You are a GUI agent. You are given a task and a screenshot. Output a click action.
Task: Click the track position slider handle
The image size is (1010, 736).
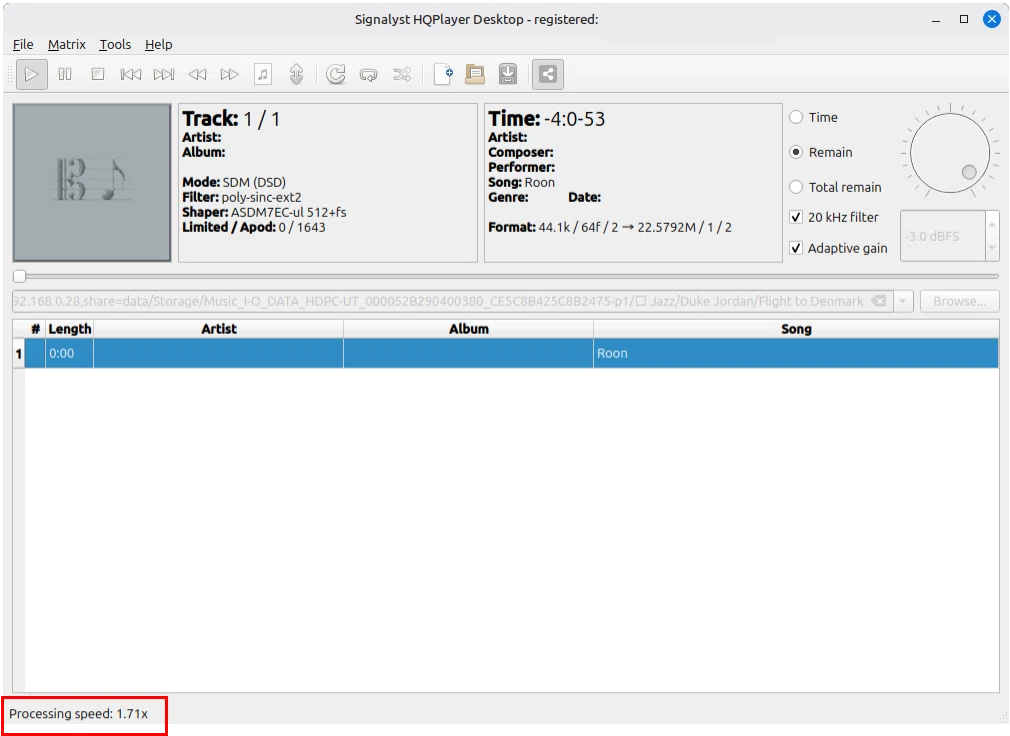tap(19, 276)
